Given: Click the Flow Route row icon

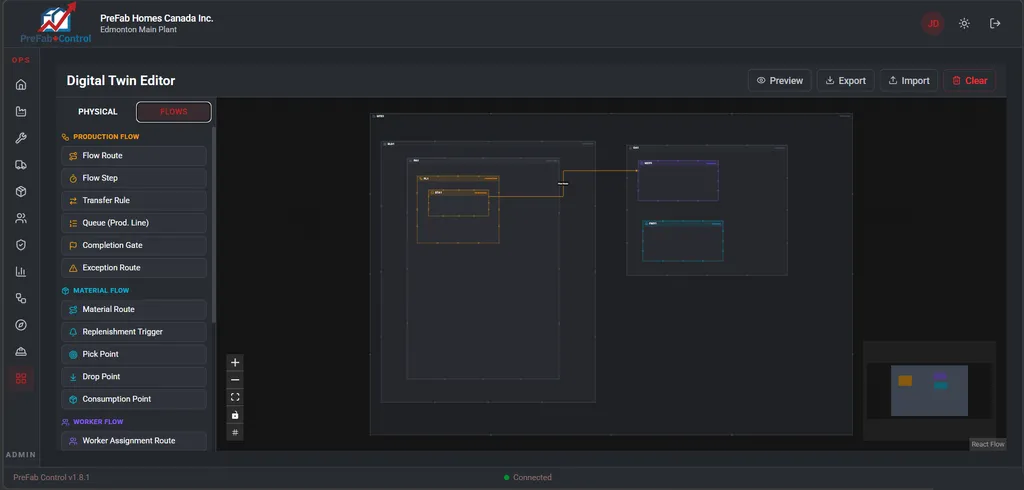Looking at the screenshot, I should (73, 156).
